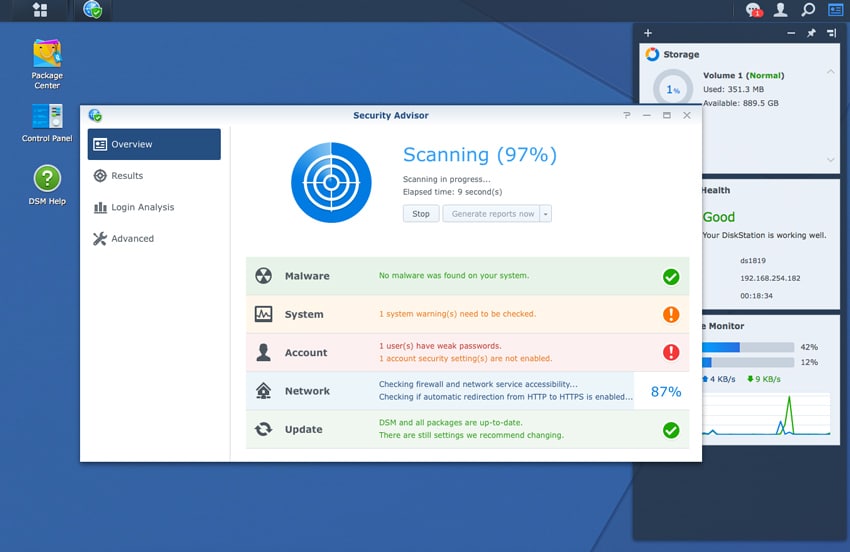Open Package Center desktop icon
The width and height of the screenshot is (850, 552).
click(47, 64)
